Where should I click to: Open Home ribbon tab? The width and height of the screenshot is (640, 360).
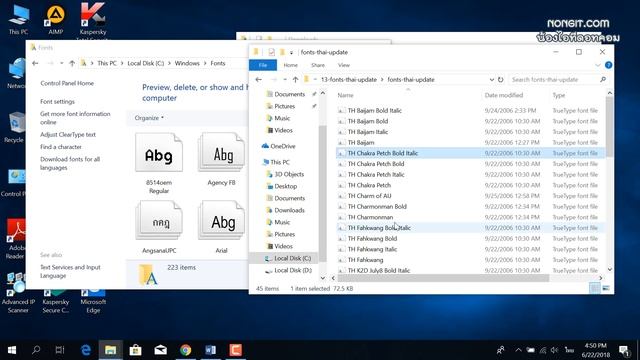(291, 65)
